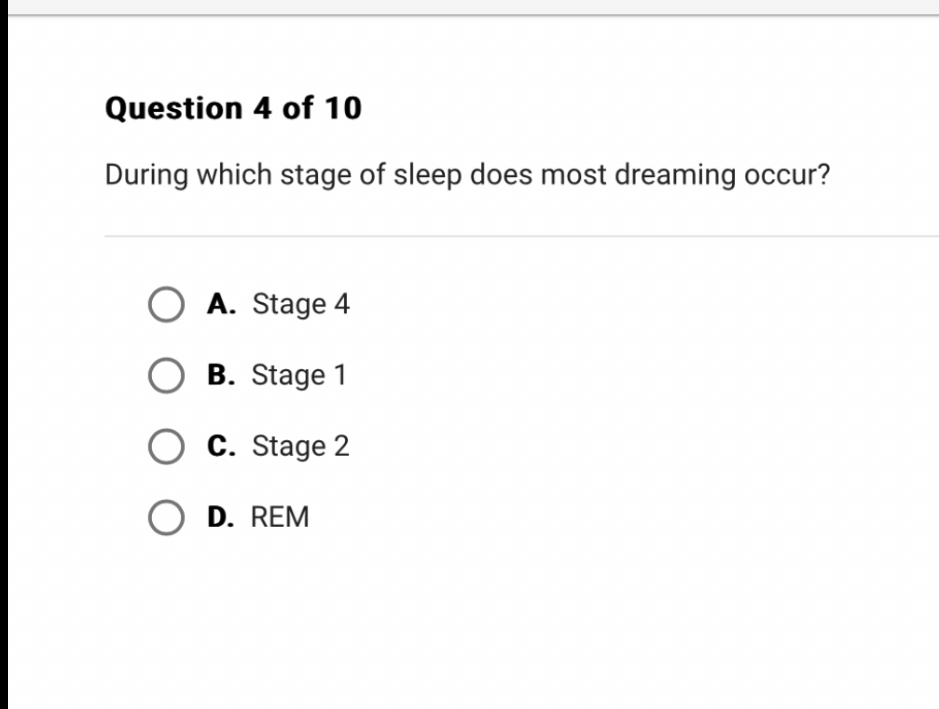Screen dimensions: 939x709
Task: Click the Question 4 of 10 heading
Action: click(x=234, y=108)
